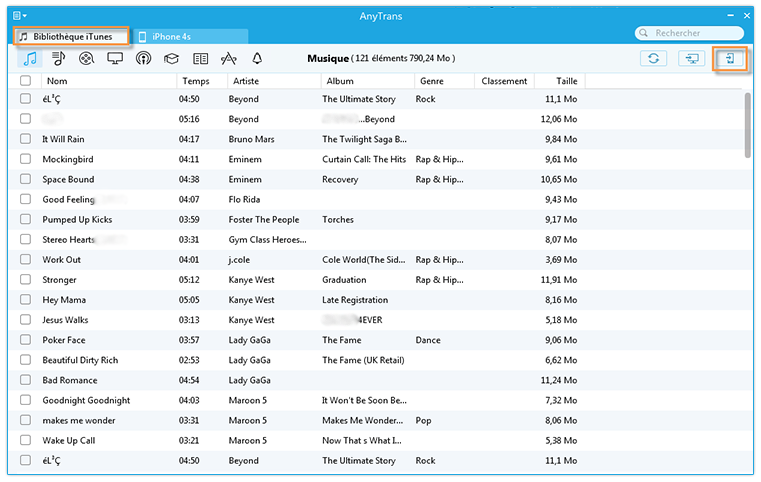The height and width of the screenshot is (482, 761).
Task: Open the AnyTrans menu icon in title bar
Action: coord(19,16)
